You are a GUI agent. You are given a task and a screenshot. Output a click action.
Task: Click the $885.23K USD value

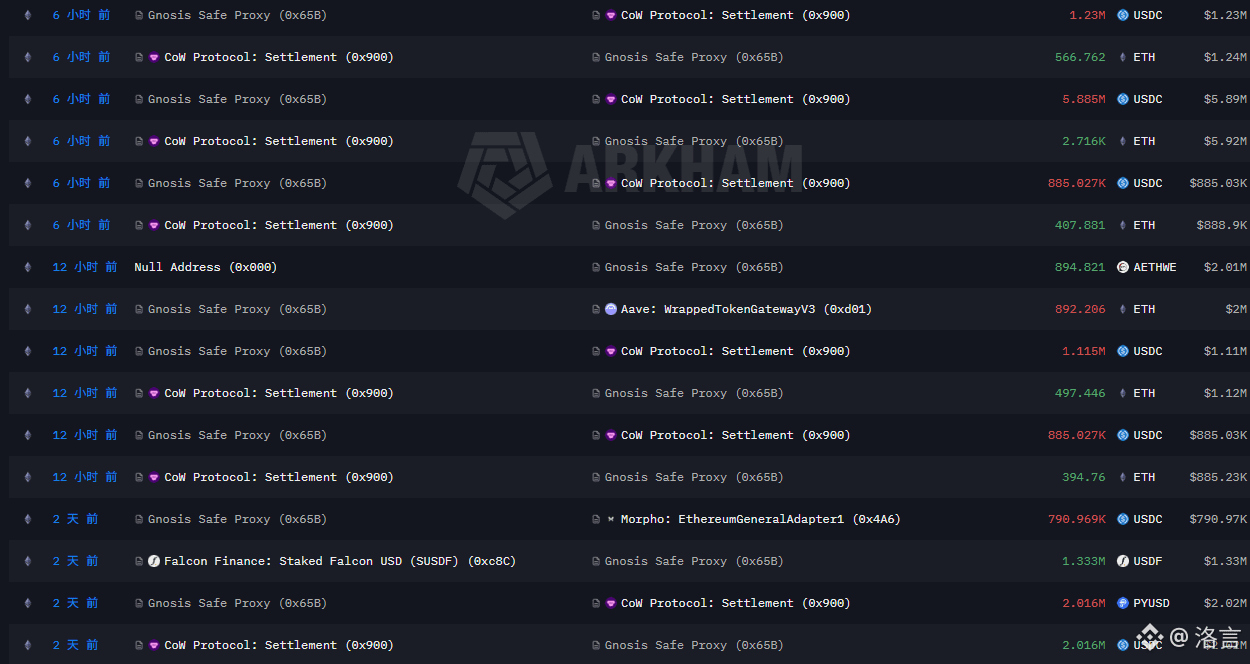coord(1218,477)
